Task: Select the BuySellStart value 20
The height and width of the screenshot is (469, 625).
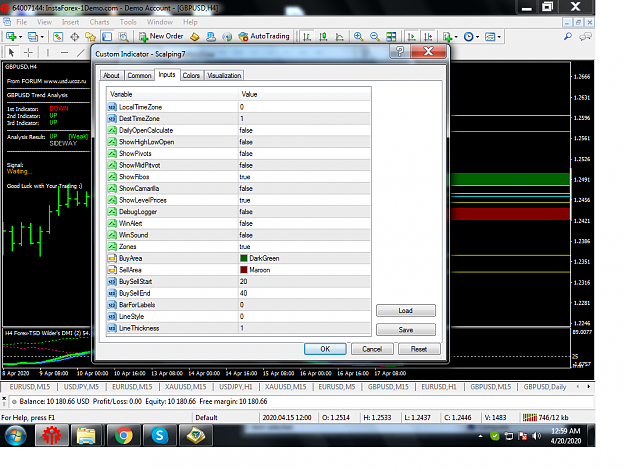Action: coord(305,281)
